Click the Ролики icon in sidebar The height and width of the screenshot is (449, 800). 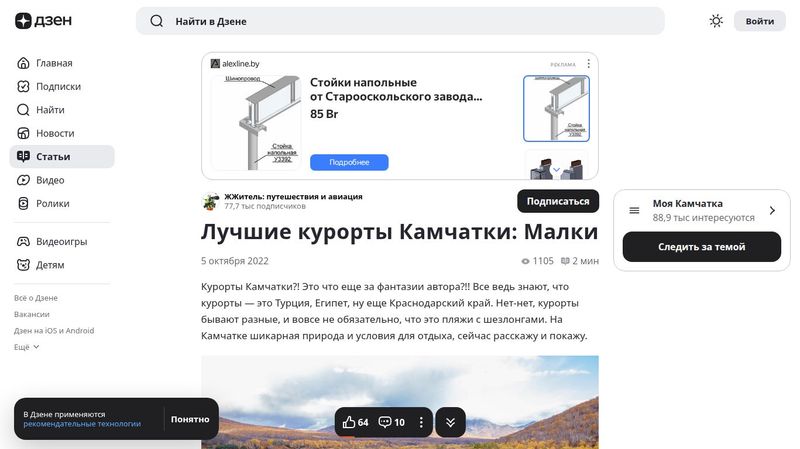click(23, 204)
